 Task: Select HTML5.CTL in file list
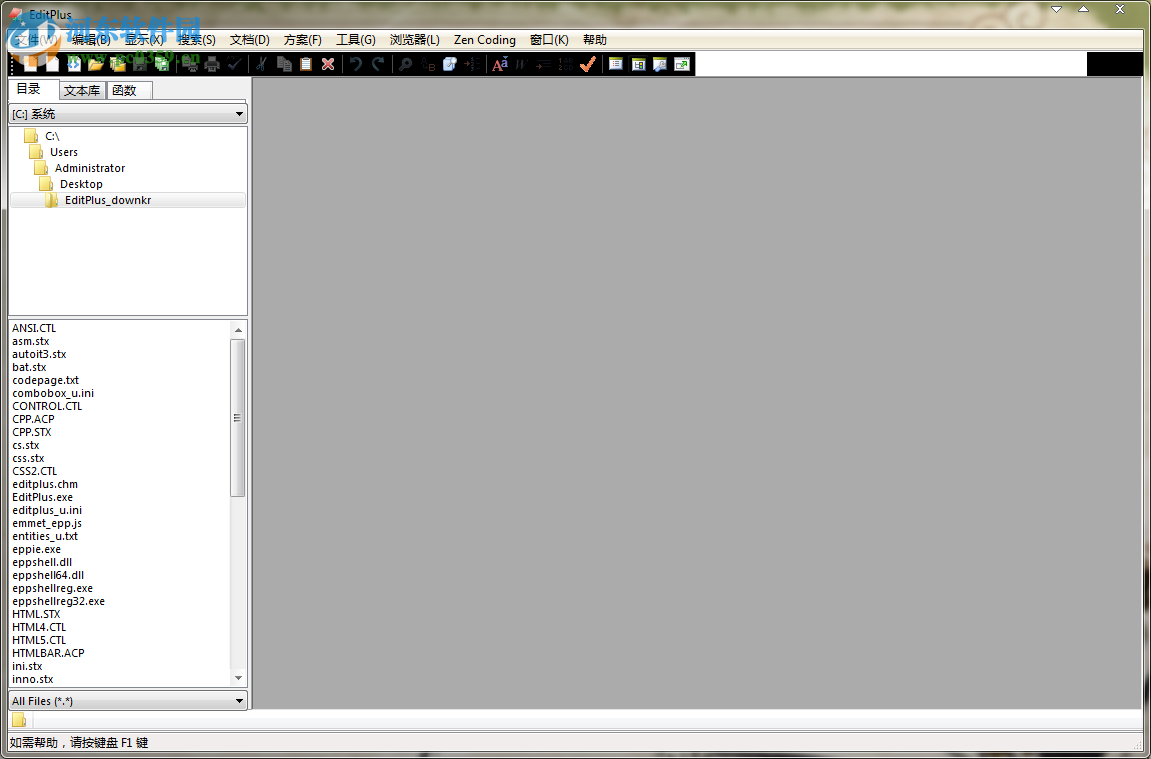coord(39,640)
